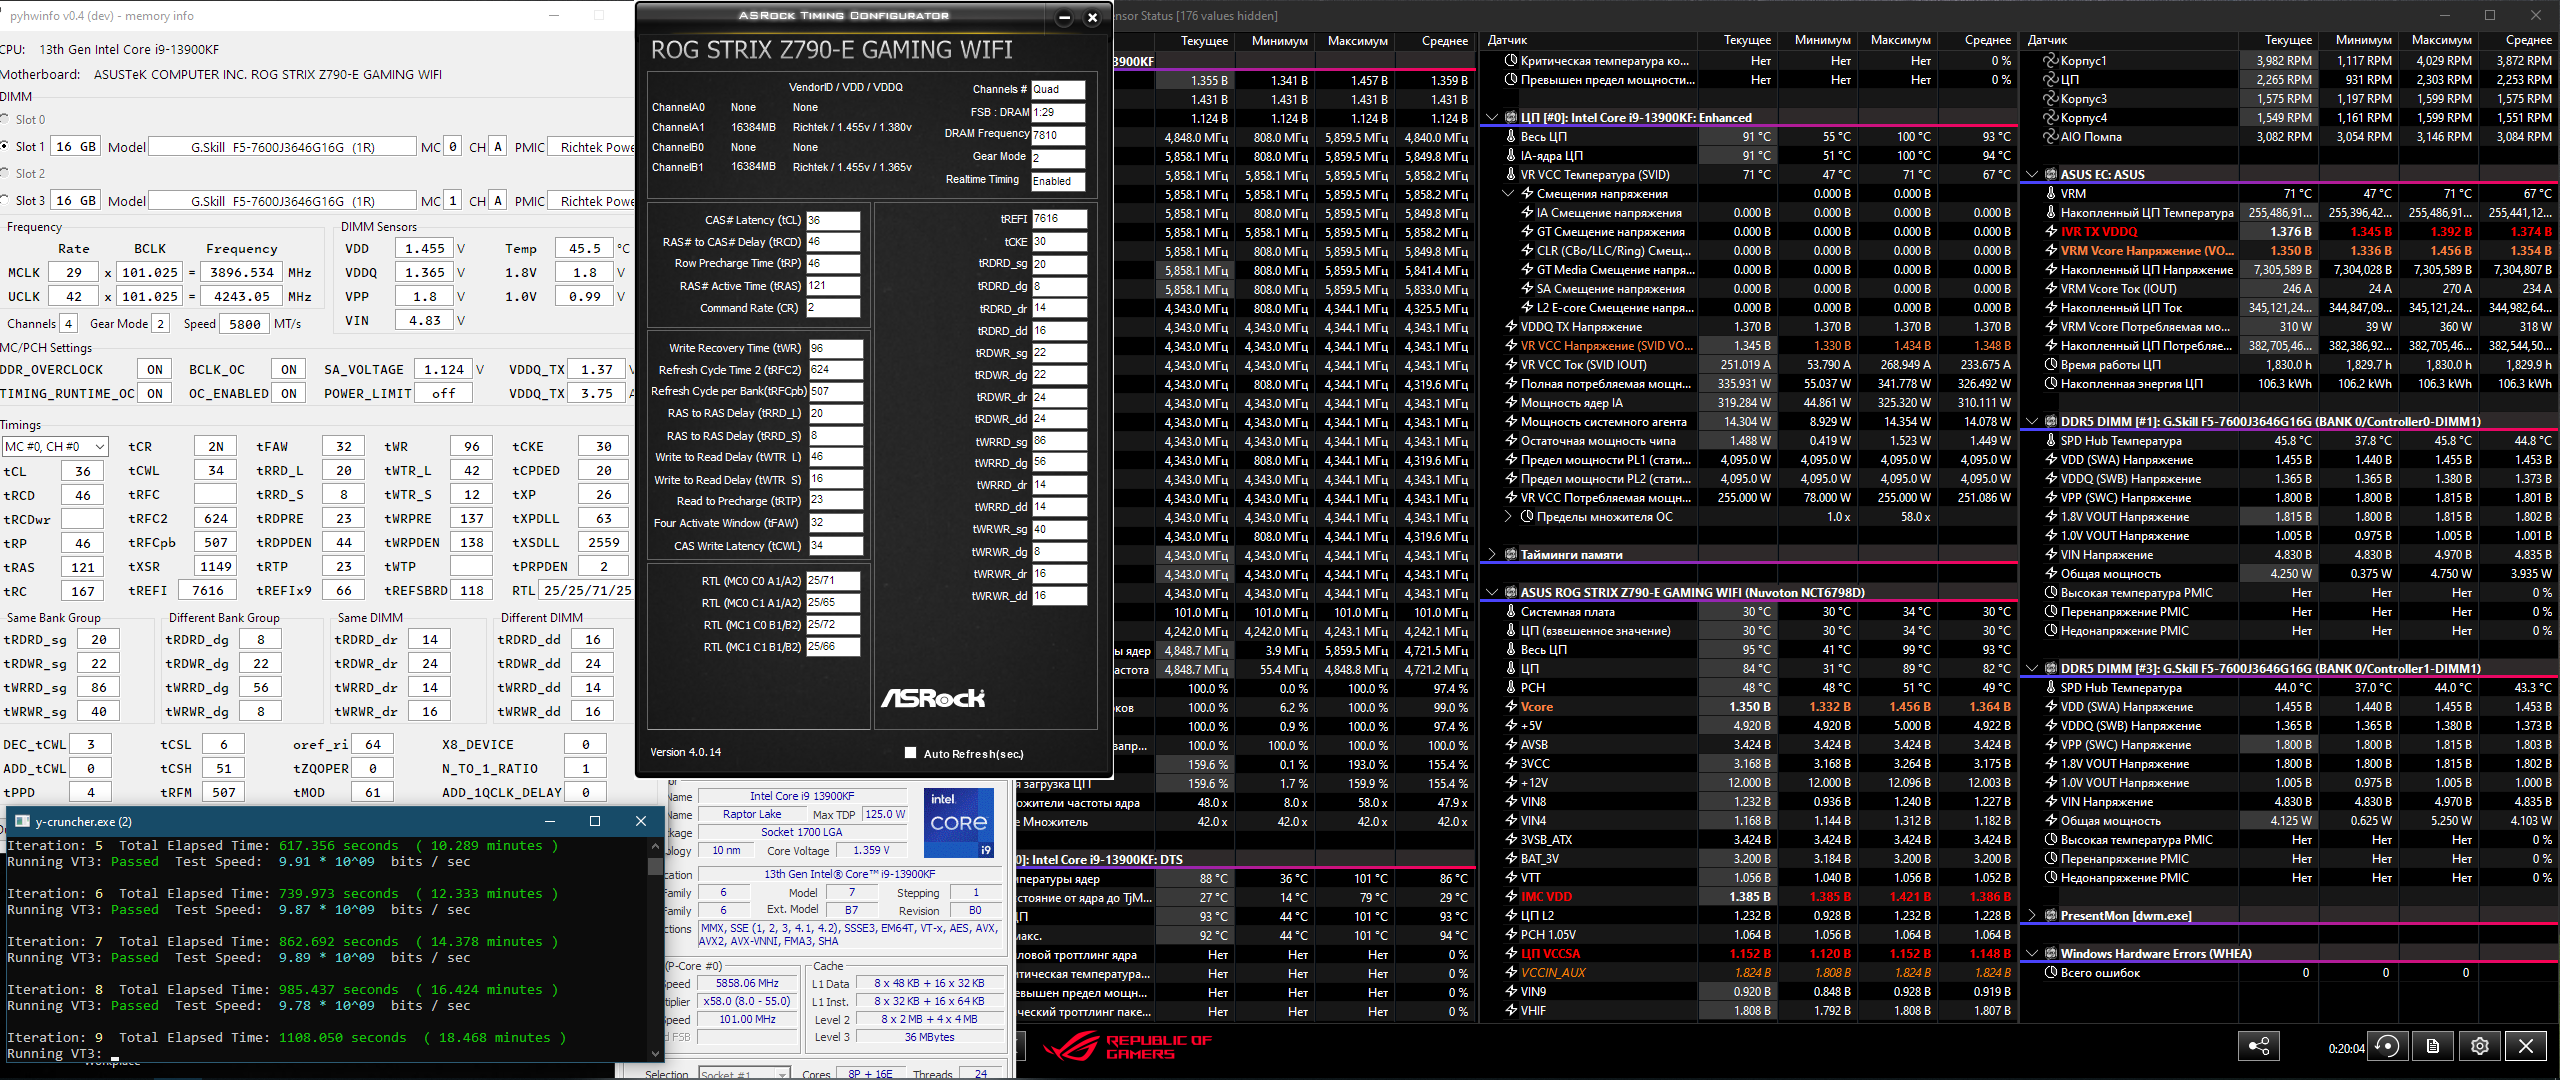Click the Intel Core i9 badge logo
2560x1080 pixels.
(958, 823)
